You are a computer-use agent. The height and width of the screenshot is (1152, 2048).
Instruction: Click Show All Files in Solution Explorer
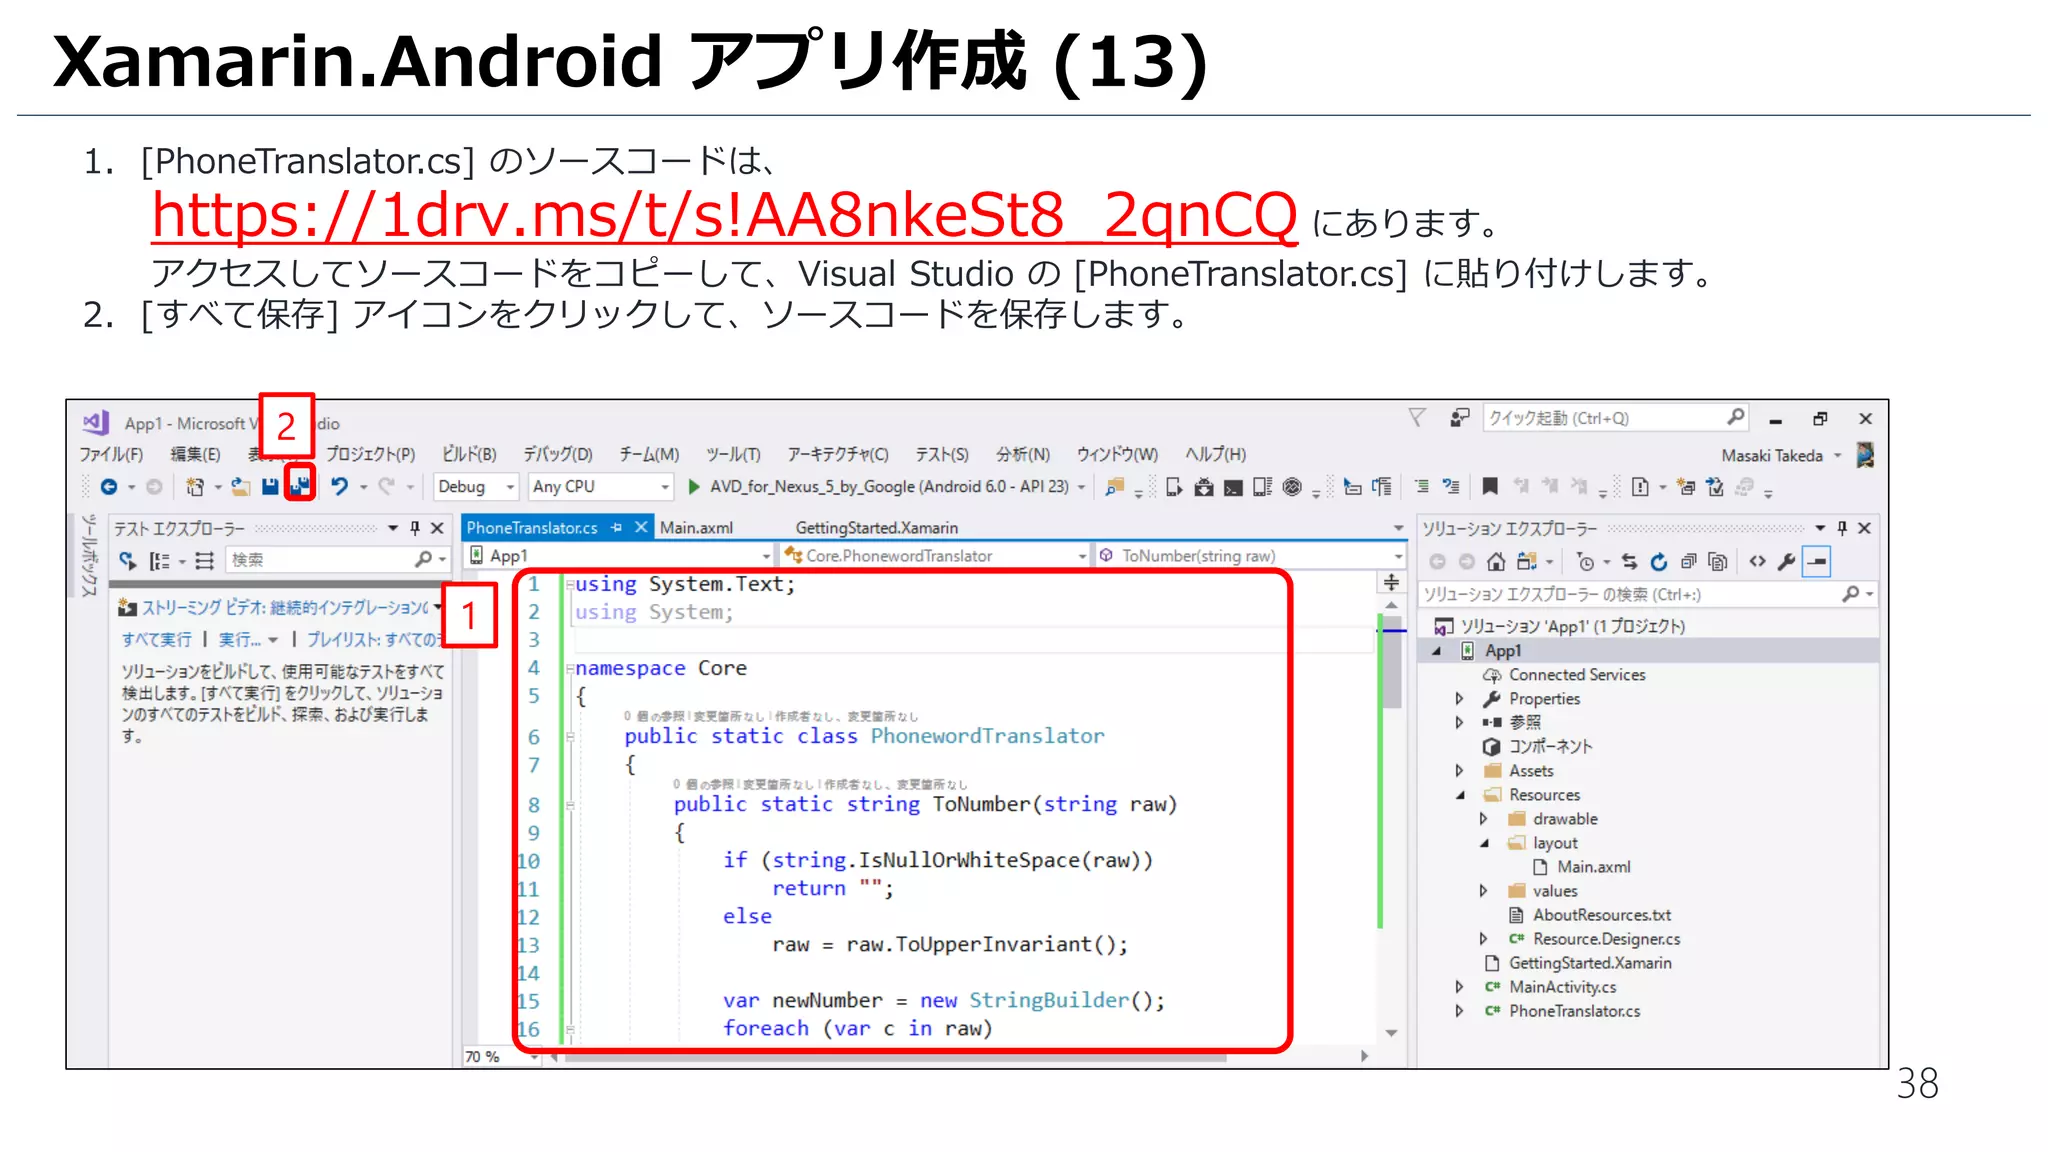click(1718, 562)
